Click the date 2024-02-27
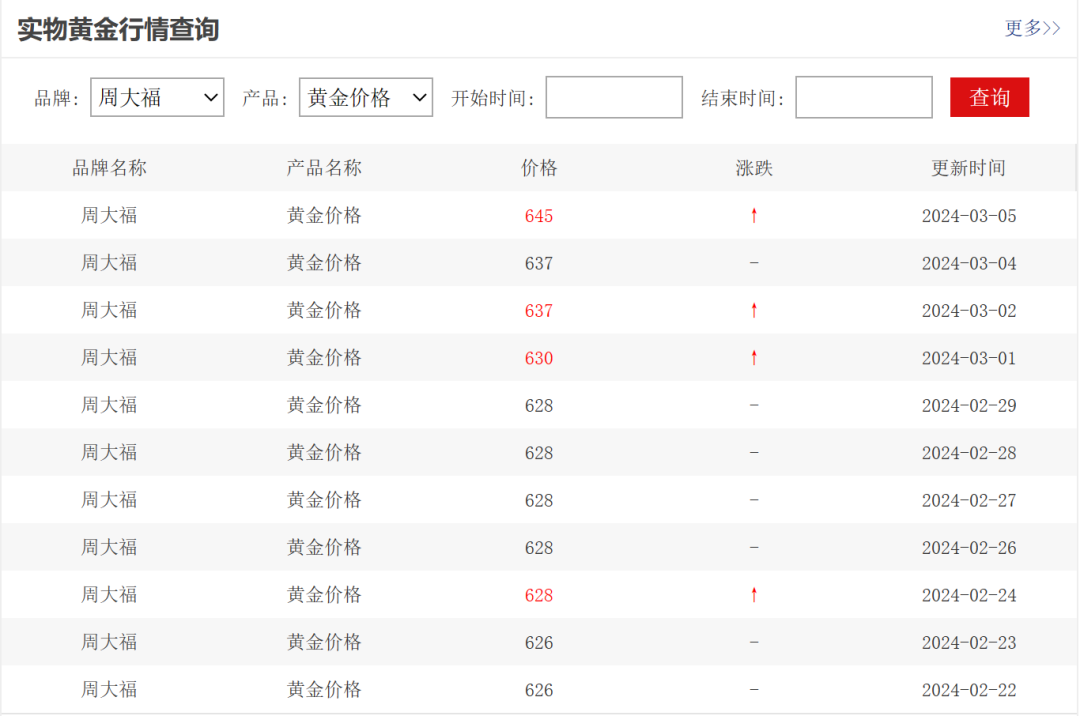1080x716 pixels. click(969, 501)
